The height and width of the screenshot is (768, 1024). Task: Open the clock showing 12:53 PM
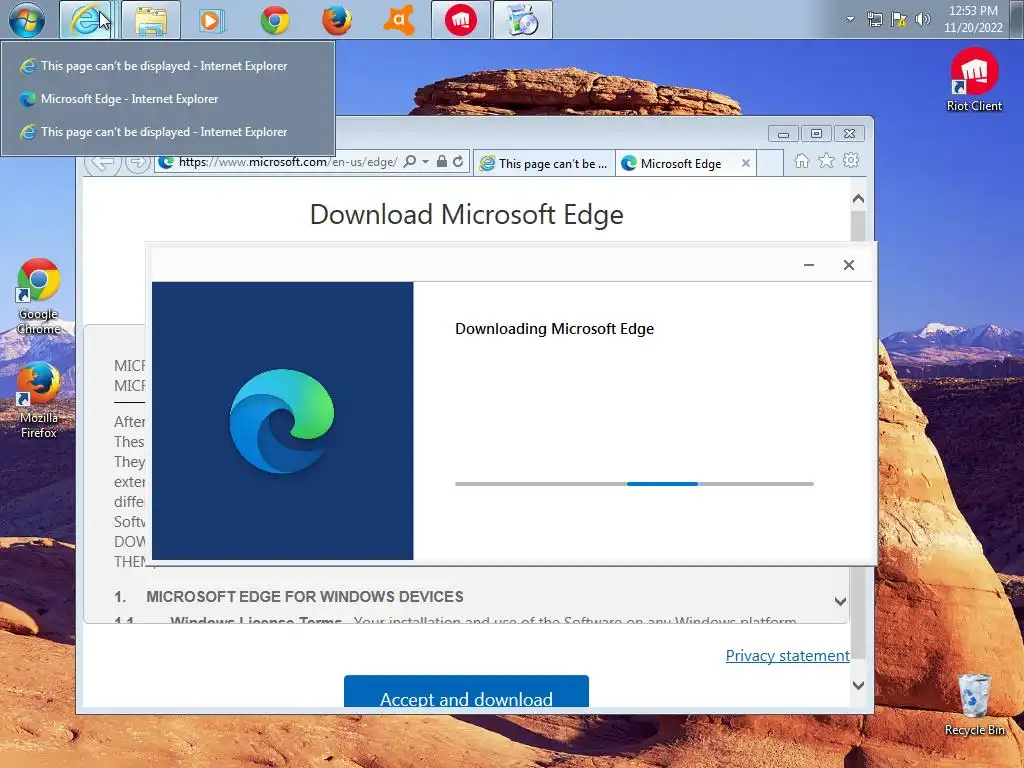[973, 19]
